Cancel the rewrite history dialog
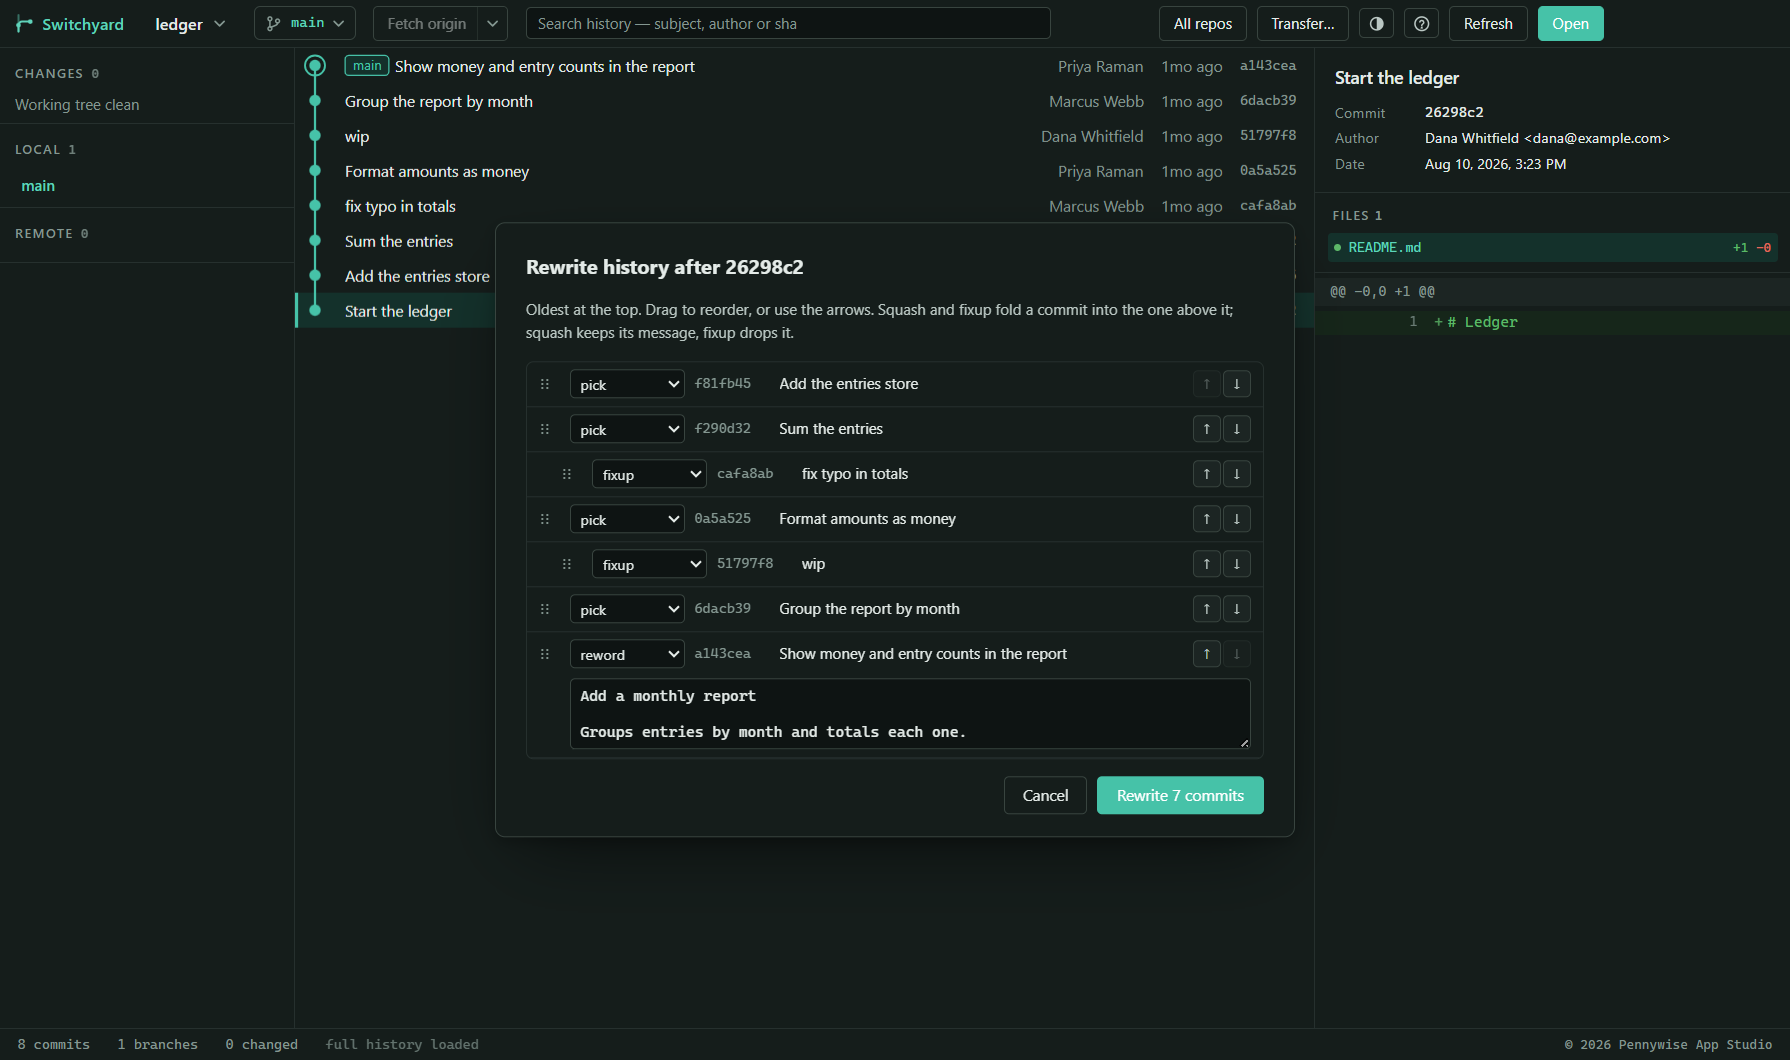This screenshot has width=1790, height=1060. pos(1045,795)
